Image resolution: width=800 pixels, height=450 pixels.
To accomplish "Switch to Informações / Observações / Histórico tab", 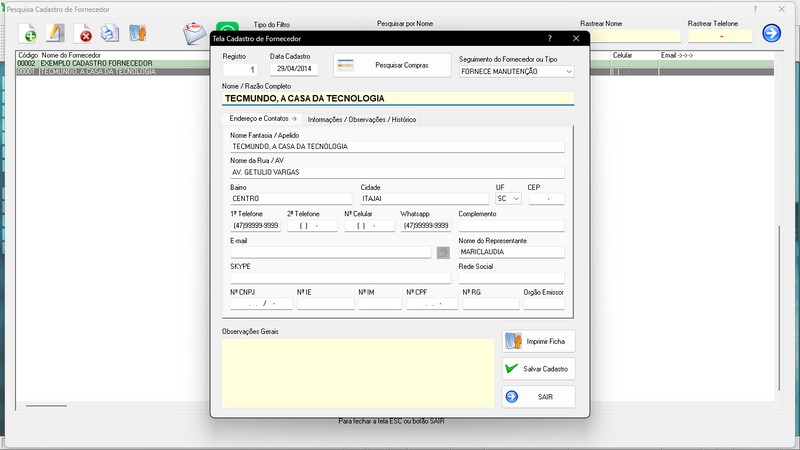I will 362,119.
